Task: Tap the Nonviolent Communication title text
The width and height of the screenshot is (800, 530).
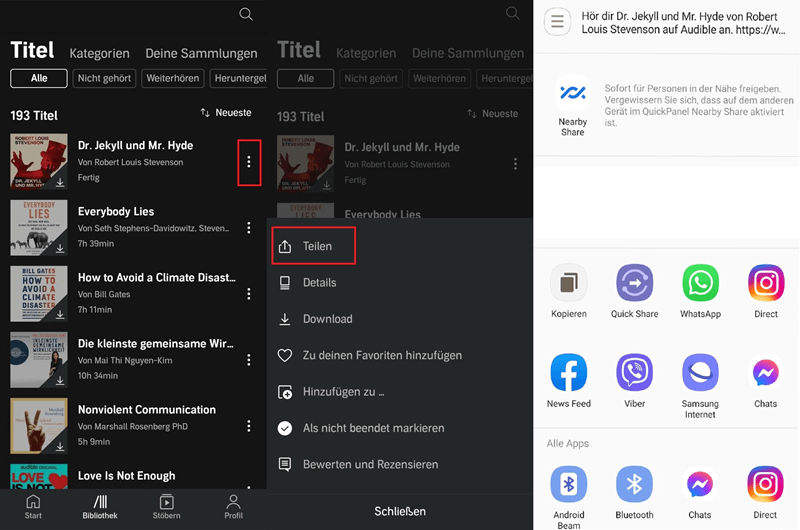Action: pyautogui.click(x=147, y=410)
